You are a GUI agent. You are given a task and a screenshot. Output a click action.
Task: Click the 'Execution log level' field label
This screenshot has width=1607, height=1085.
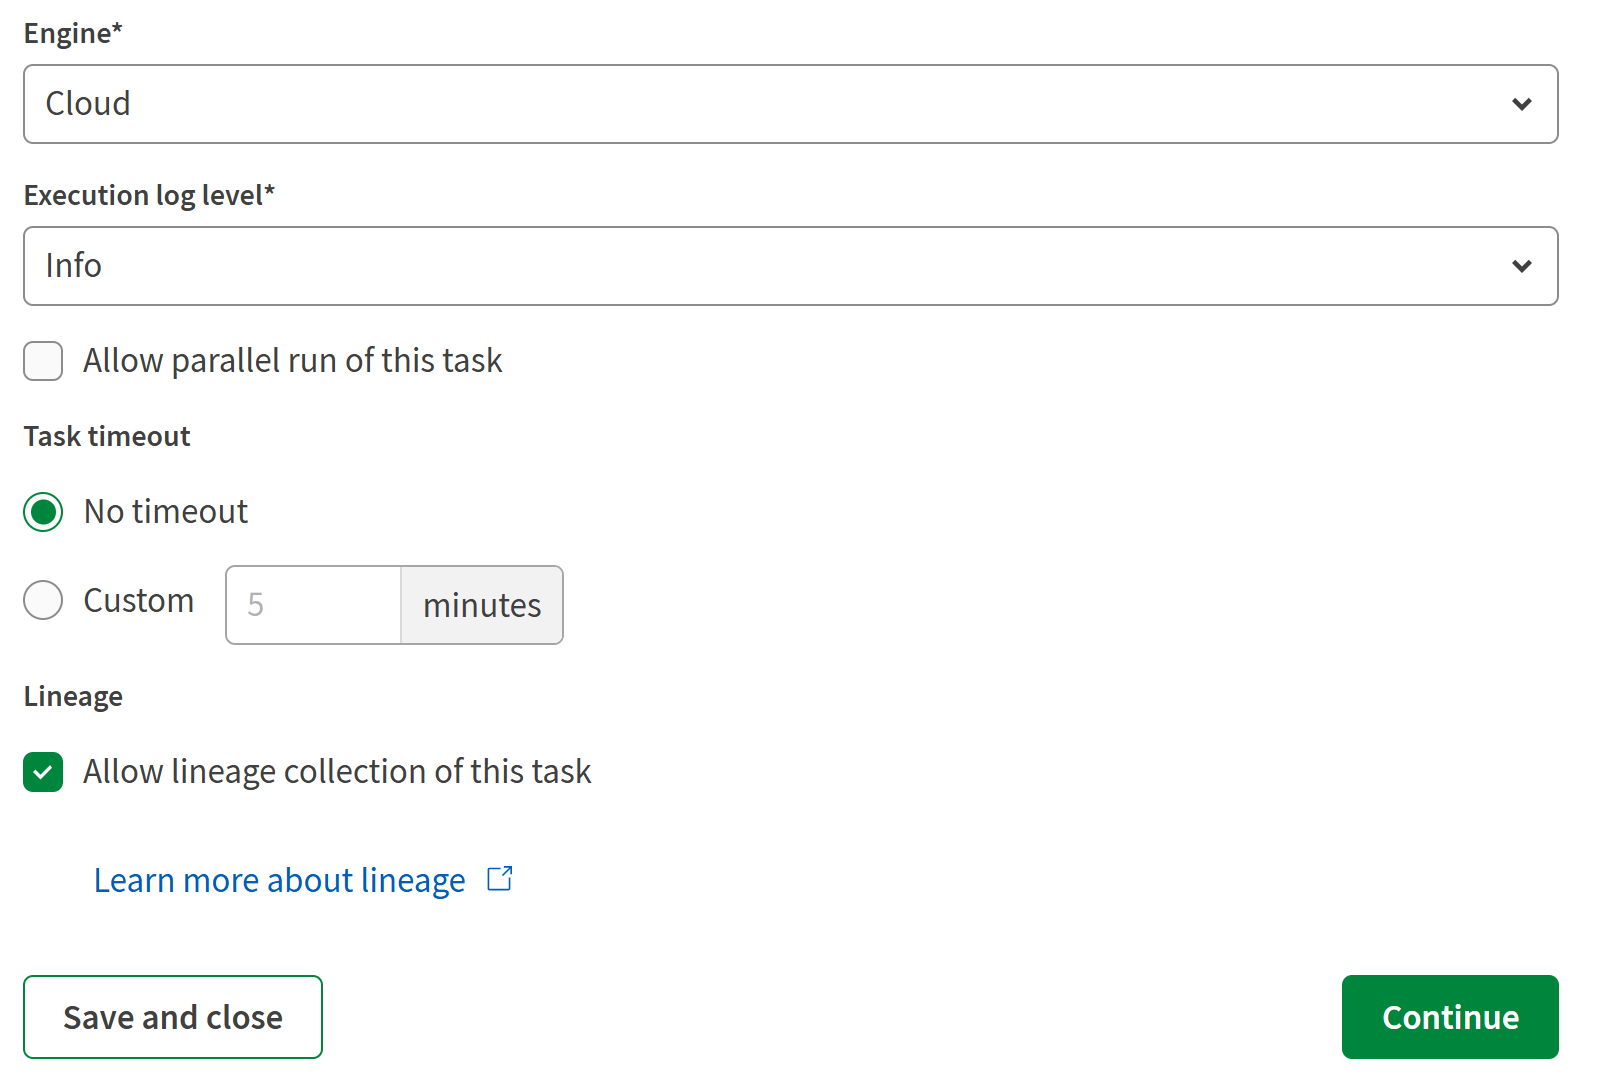pyautogui.click(x=149, y=195)
